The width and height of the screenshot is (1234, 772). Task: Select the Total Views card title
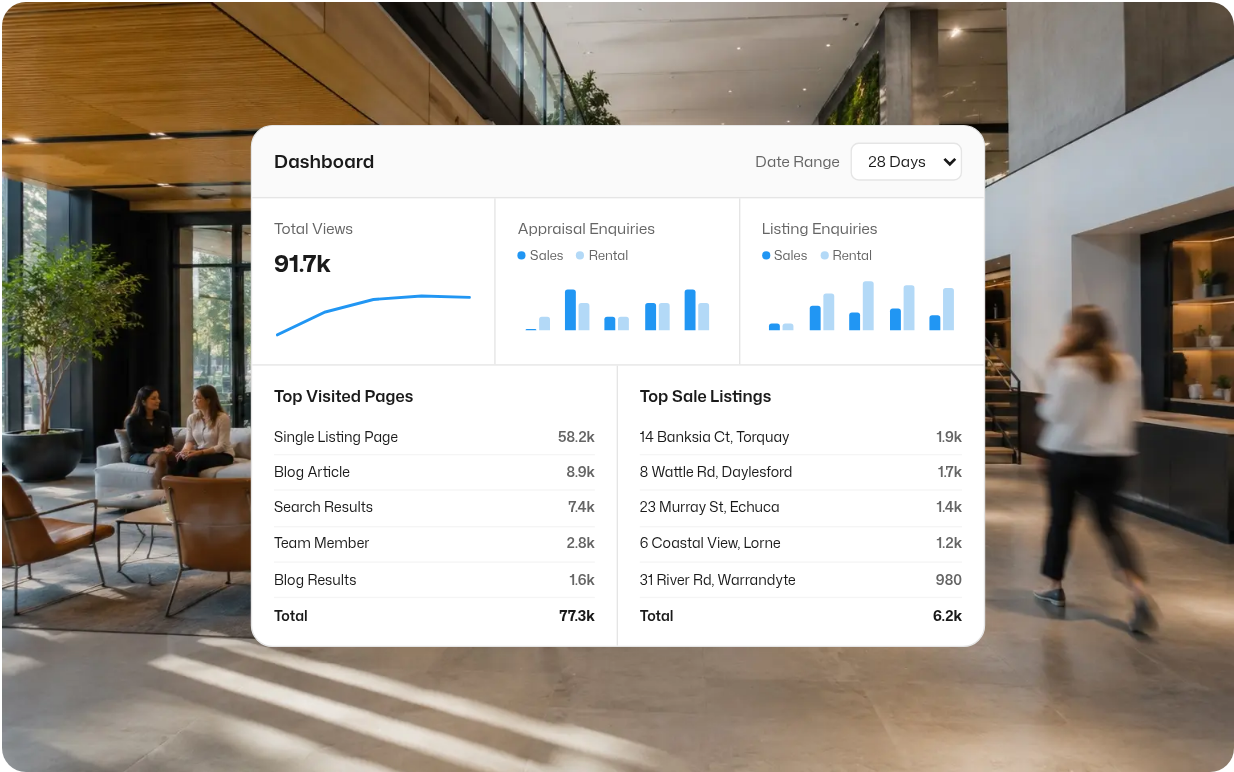pos(313,229)
